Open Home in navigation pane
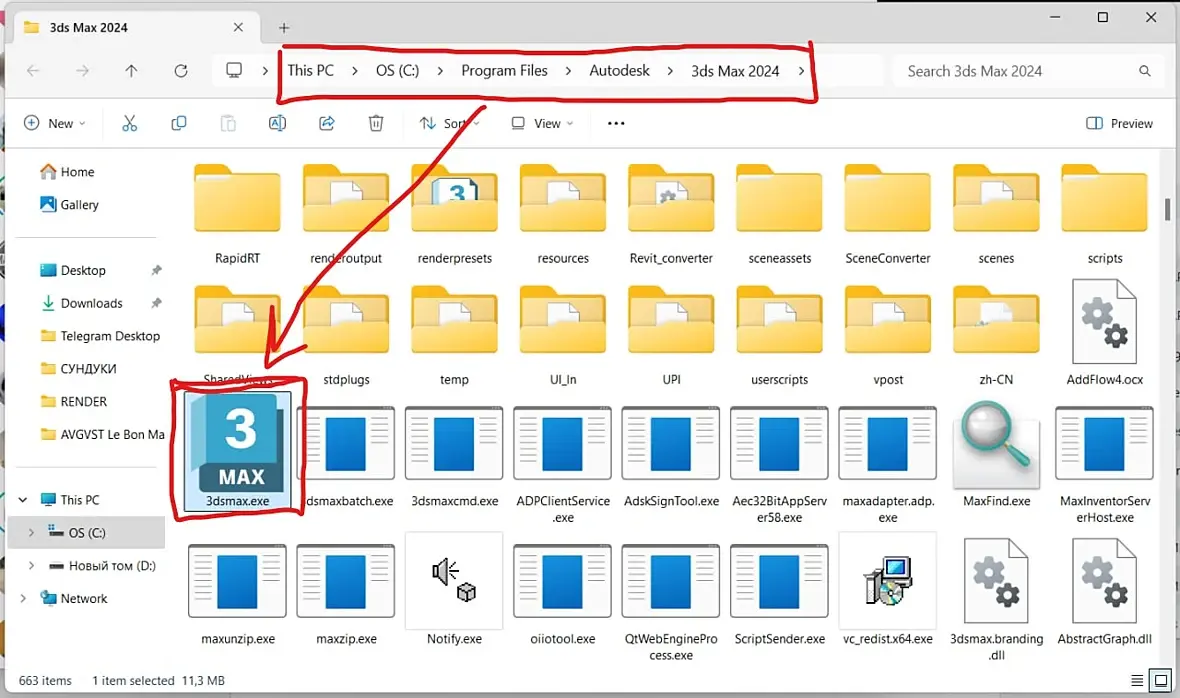 (68, 171)
